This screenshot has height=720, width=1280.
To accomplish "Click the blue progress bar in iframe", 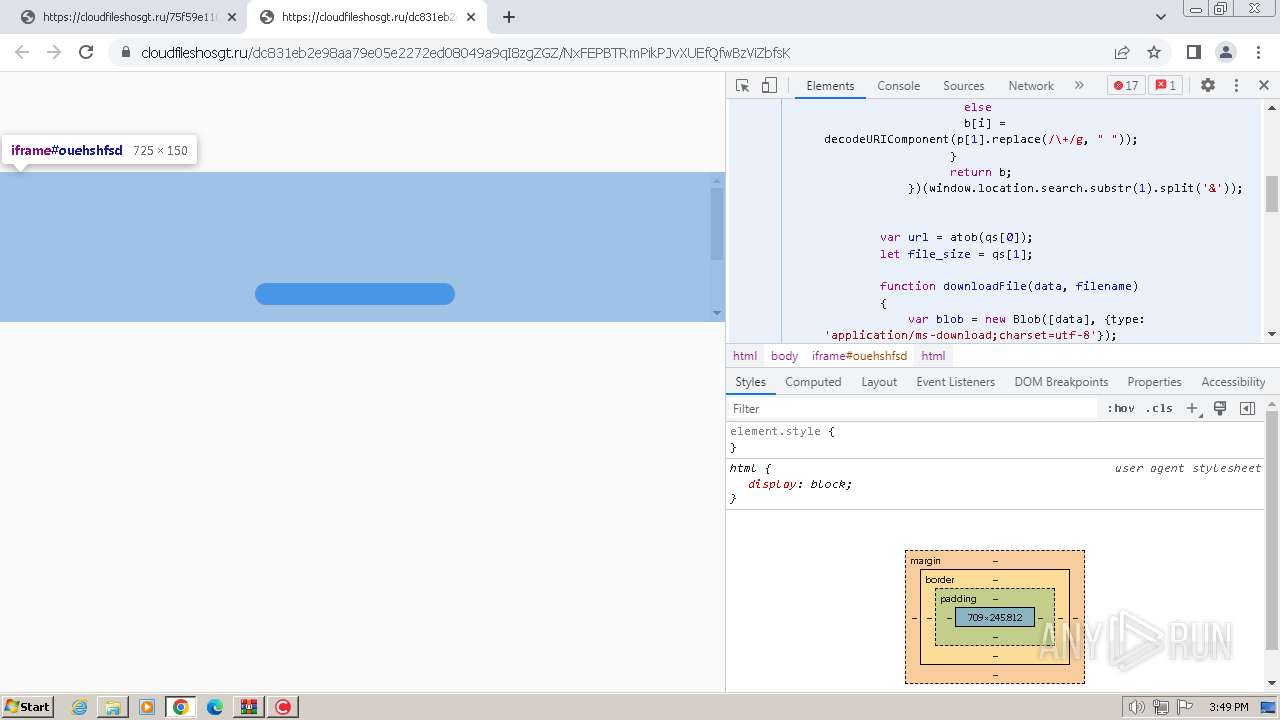I will [355, 294].
